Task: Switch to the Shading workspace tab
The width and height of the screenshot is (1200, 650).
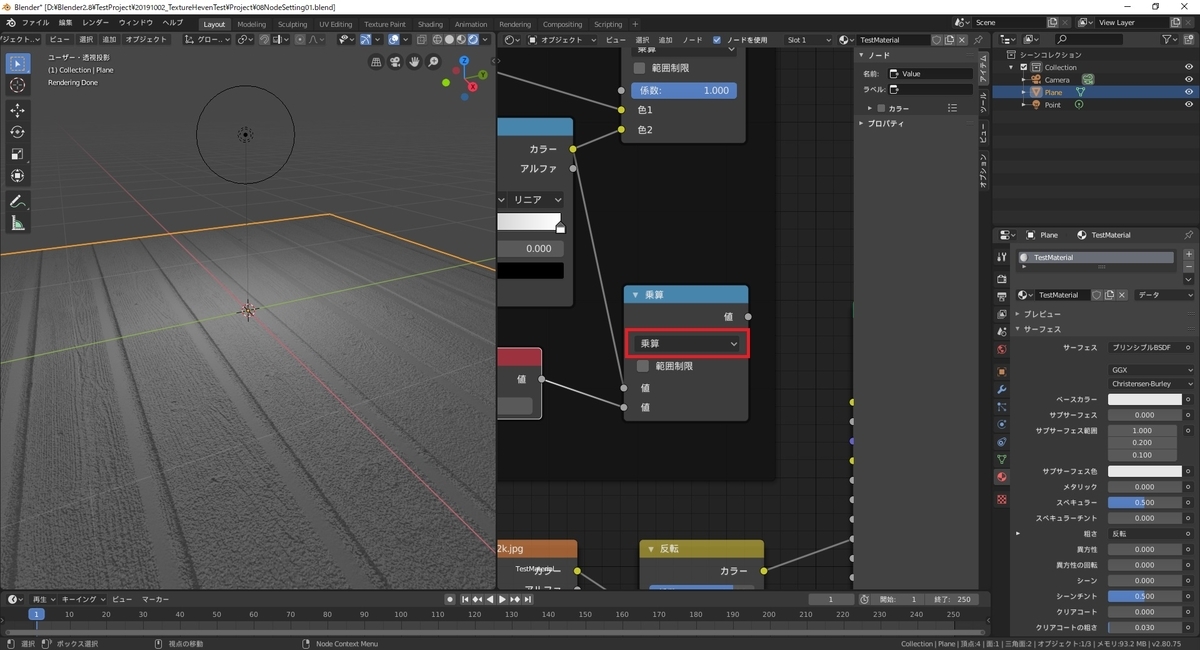Action: 430,24
